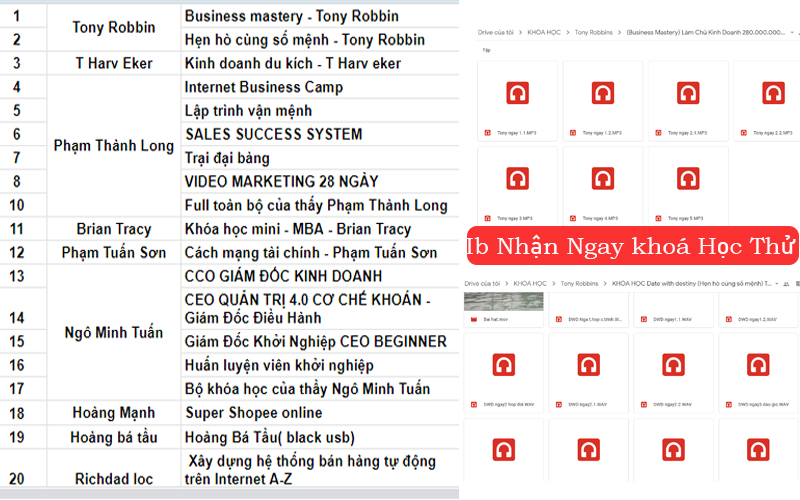Go to KHÓA HỌC in Date with destiny breadcrumb
This screenshot has width=800, height=500.
(530, 284)
